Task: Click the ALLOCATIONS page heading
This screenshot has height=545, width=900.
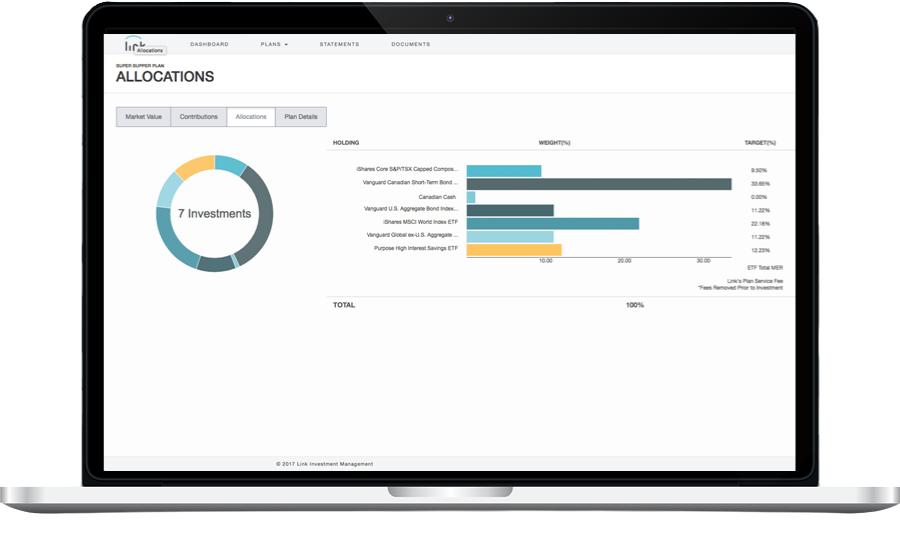Action: point(165,76)
